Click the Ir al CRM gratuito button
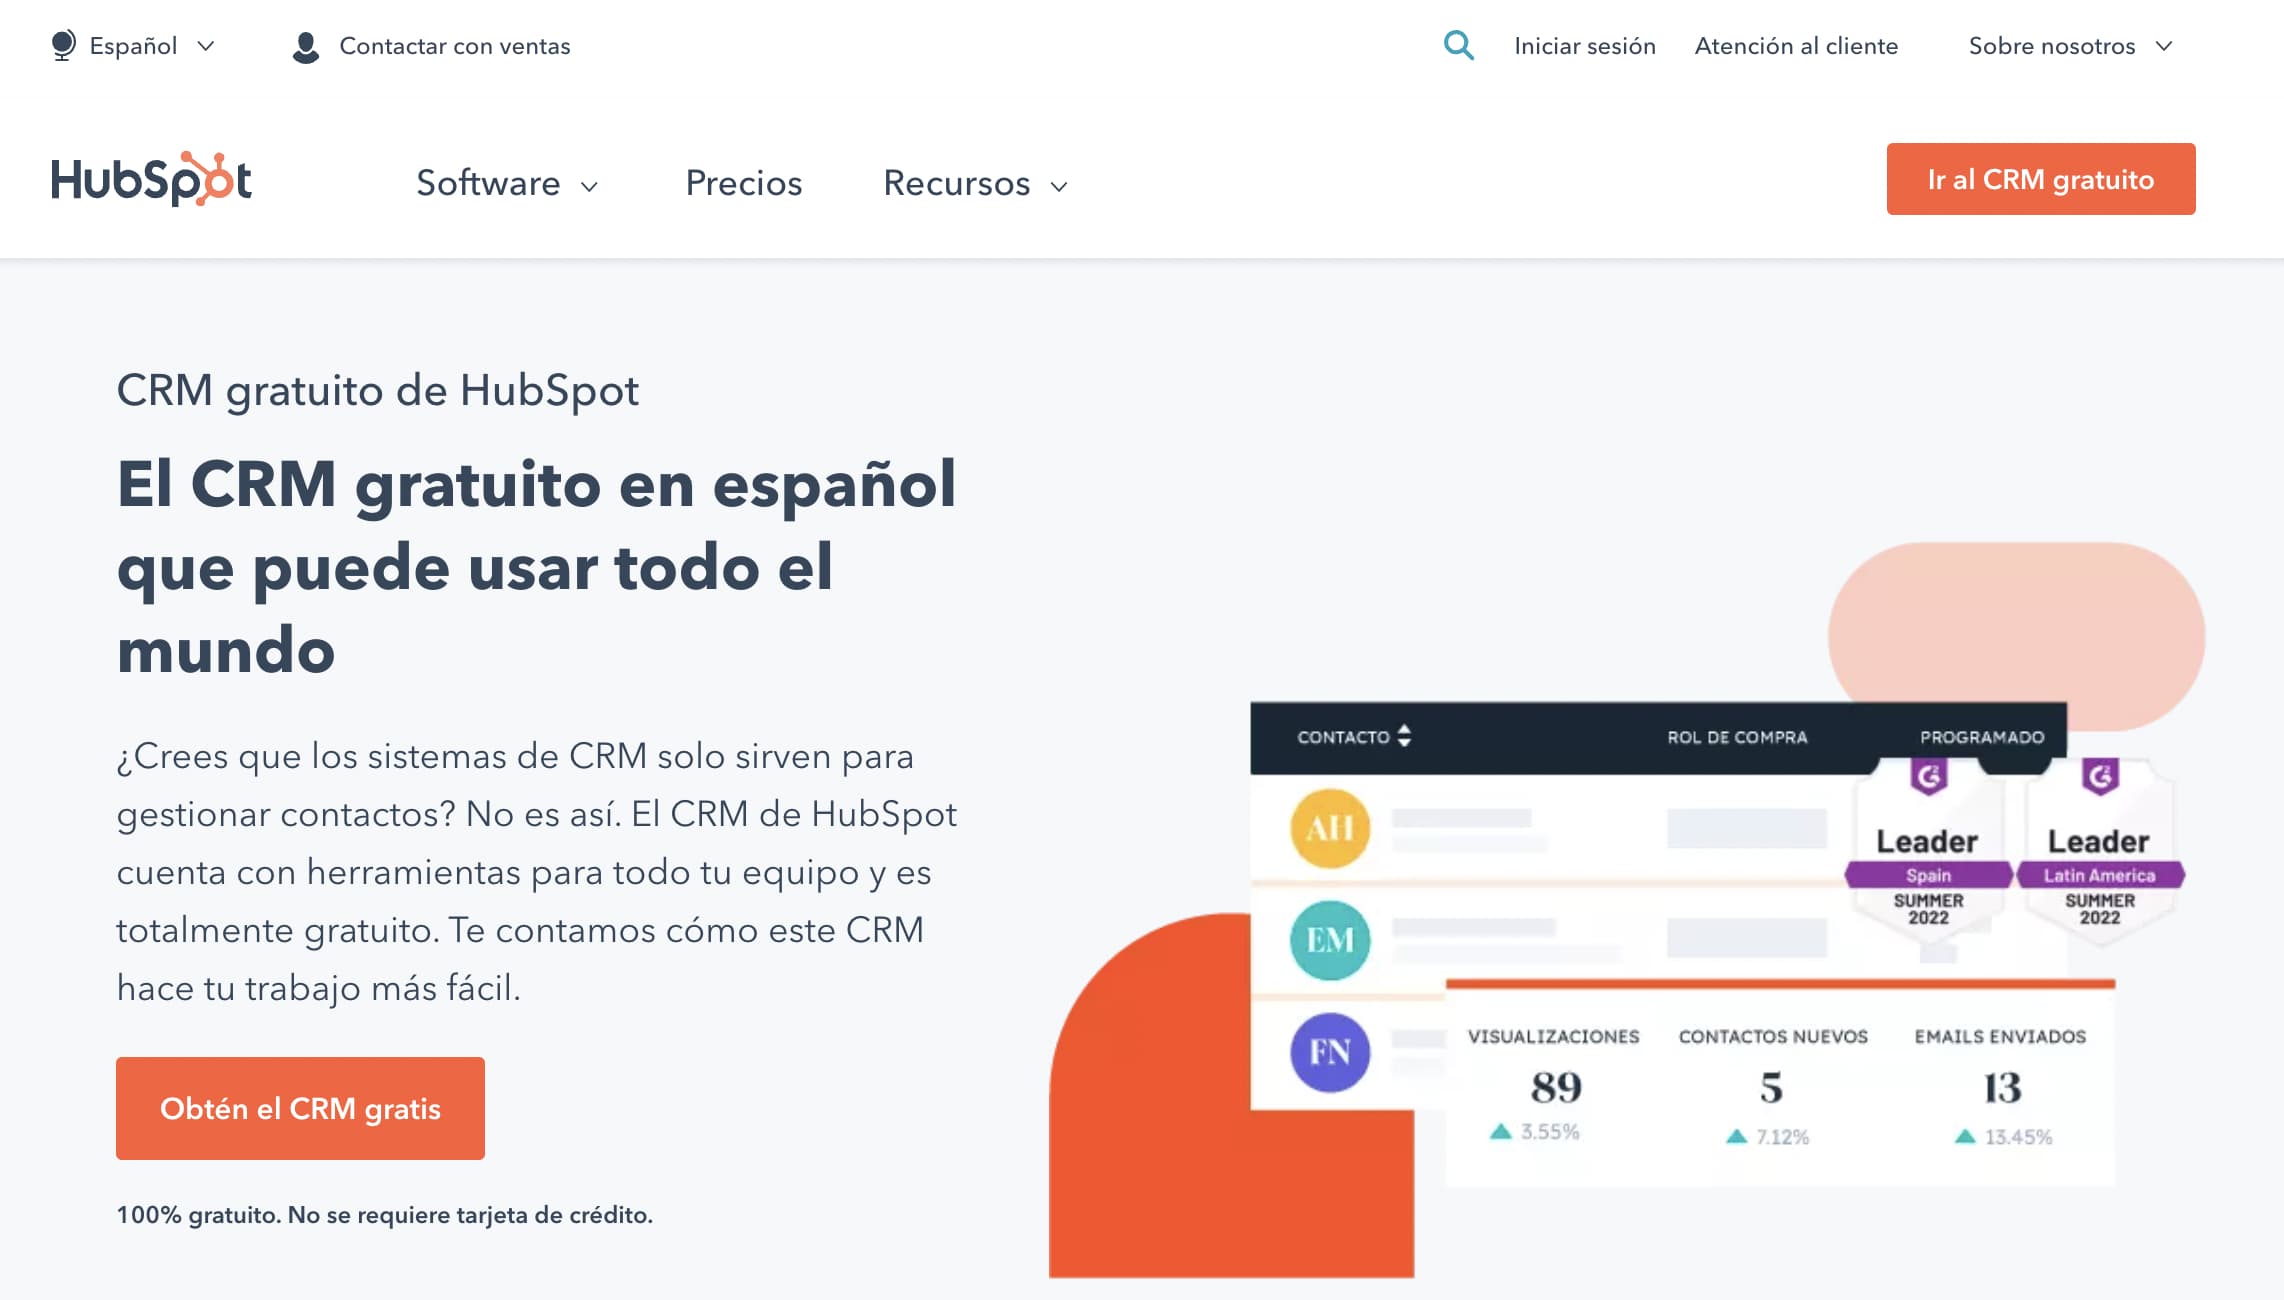2284x1300 pixels. (2039, 179)
